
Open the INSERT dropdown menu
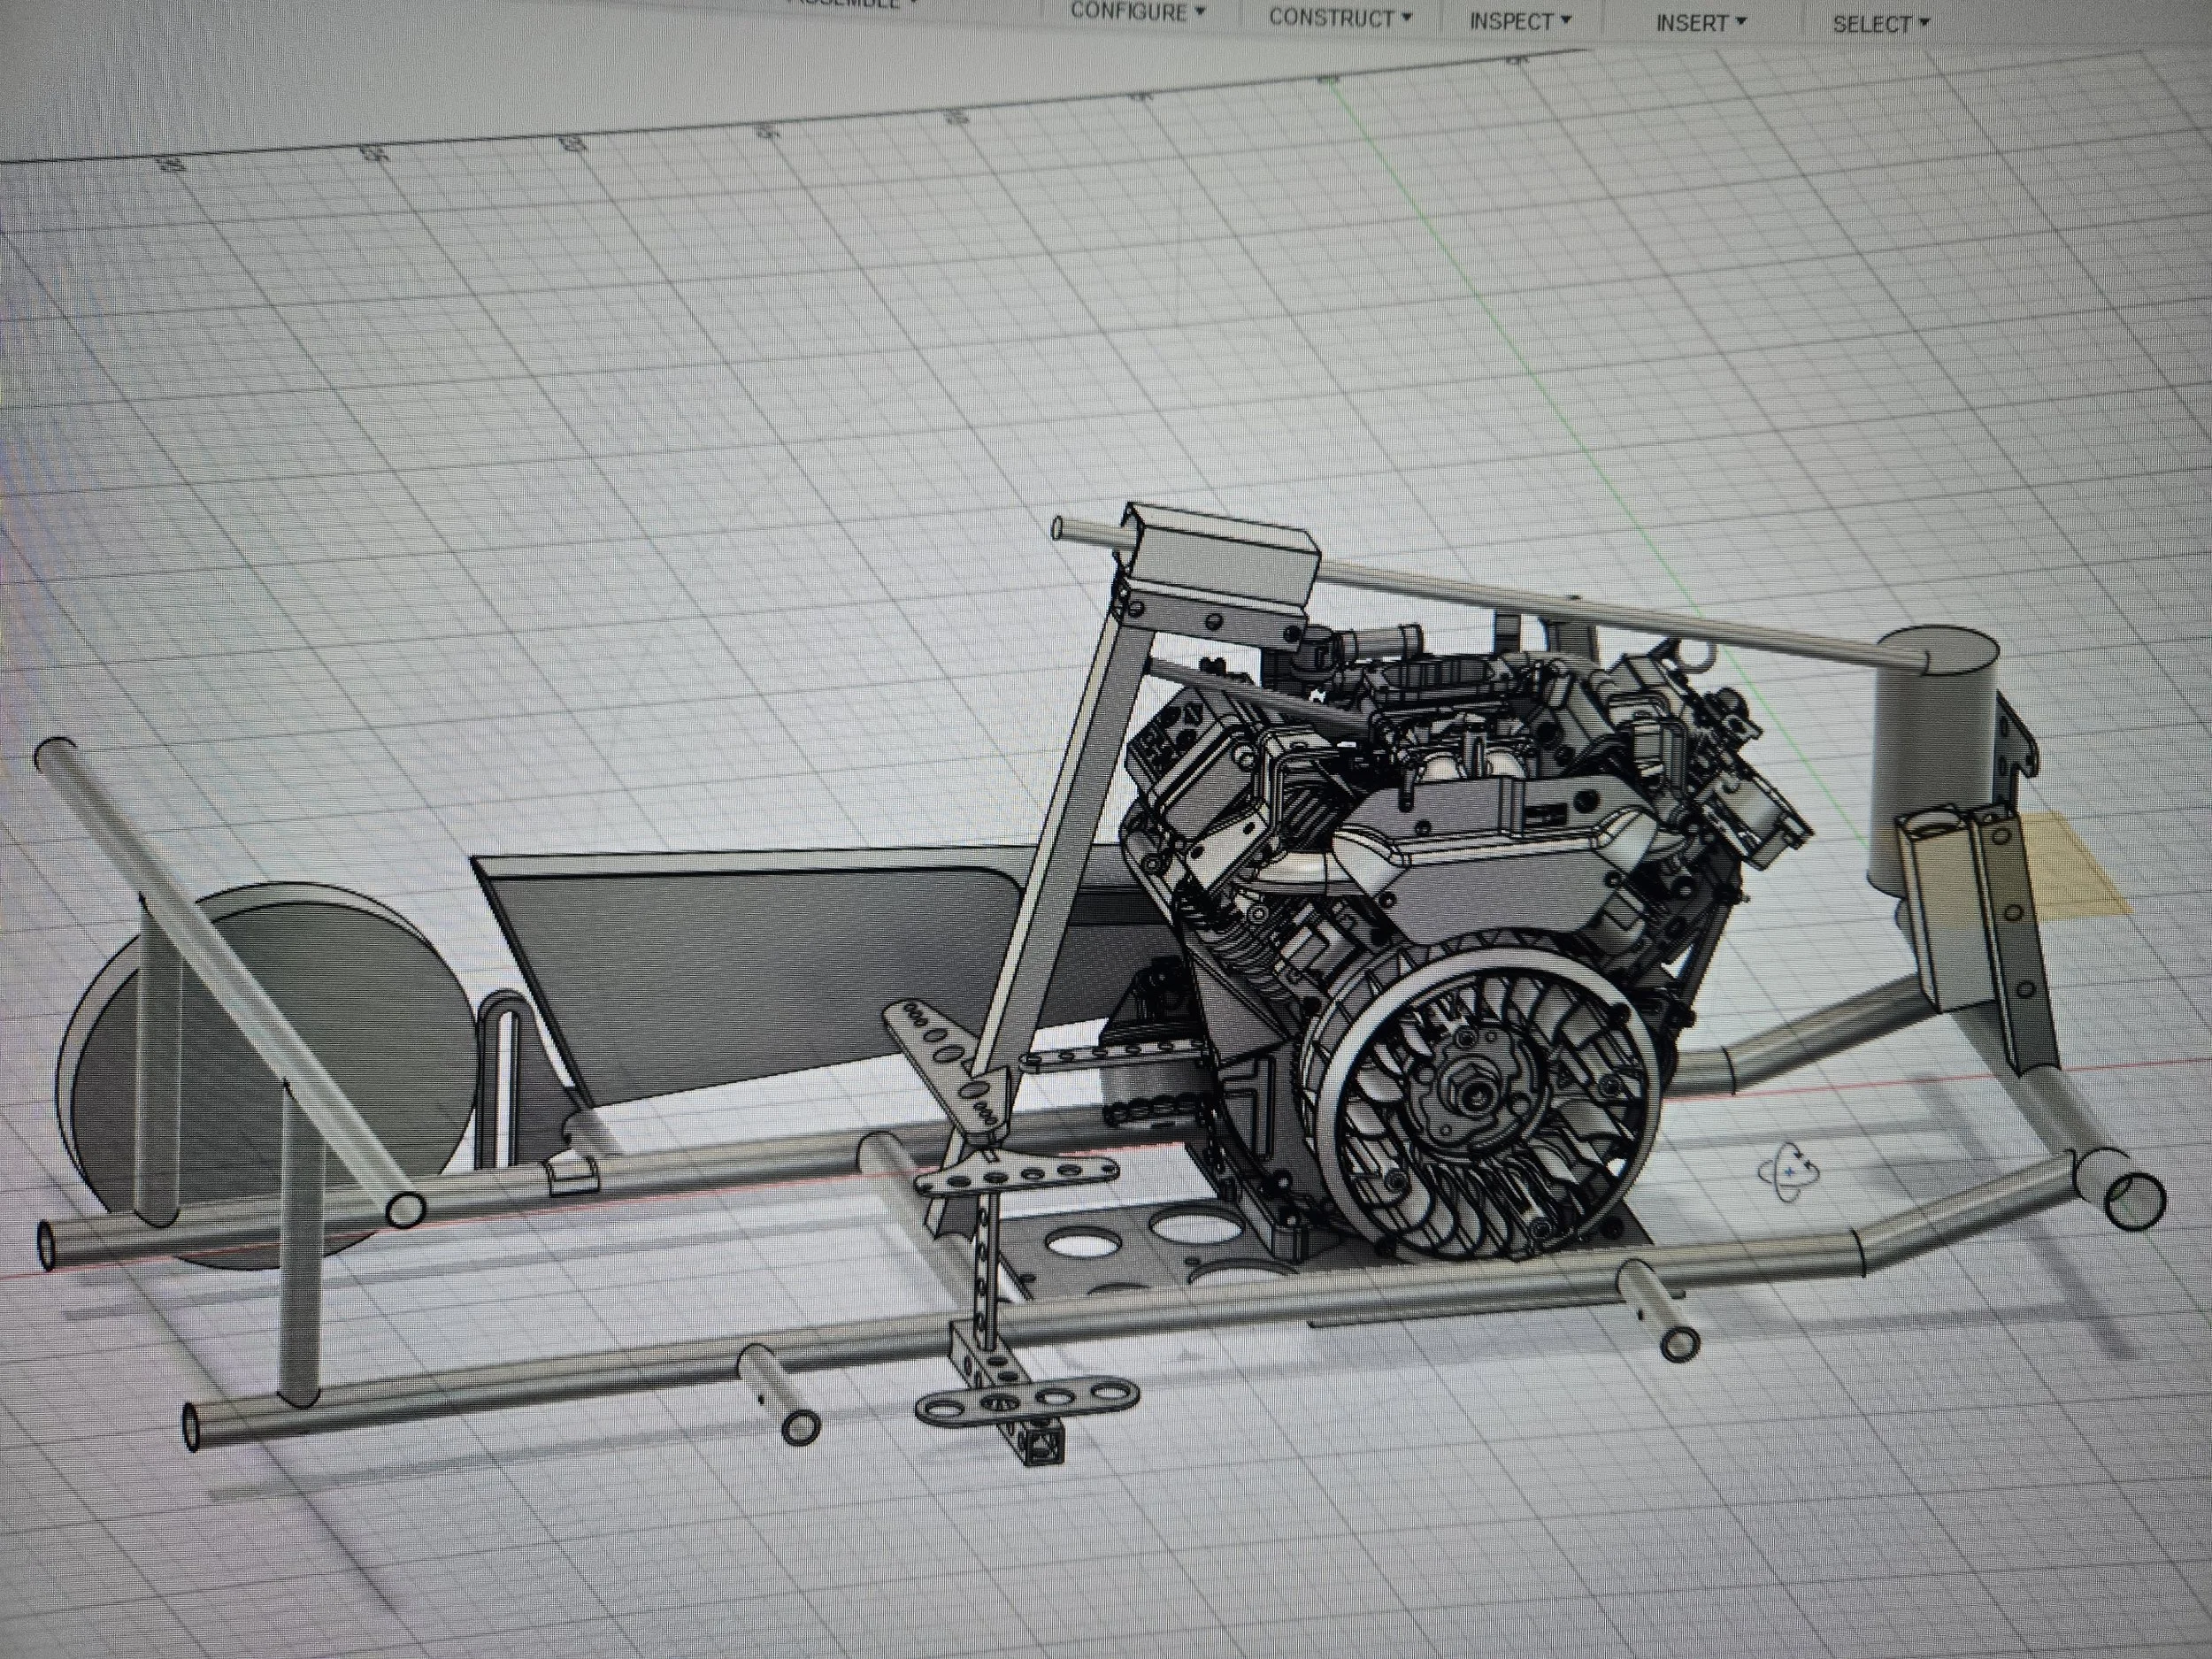click(x=1701, y=23)
